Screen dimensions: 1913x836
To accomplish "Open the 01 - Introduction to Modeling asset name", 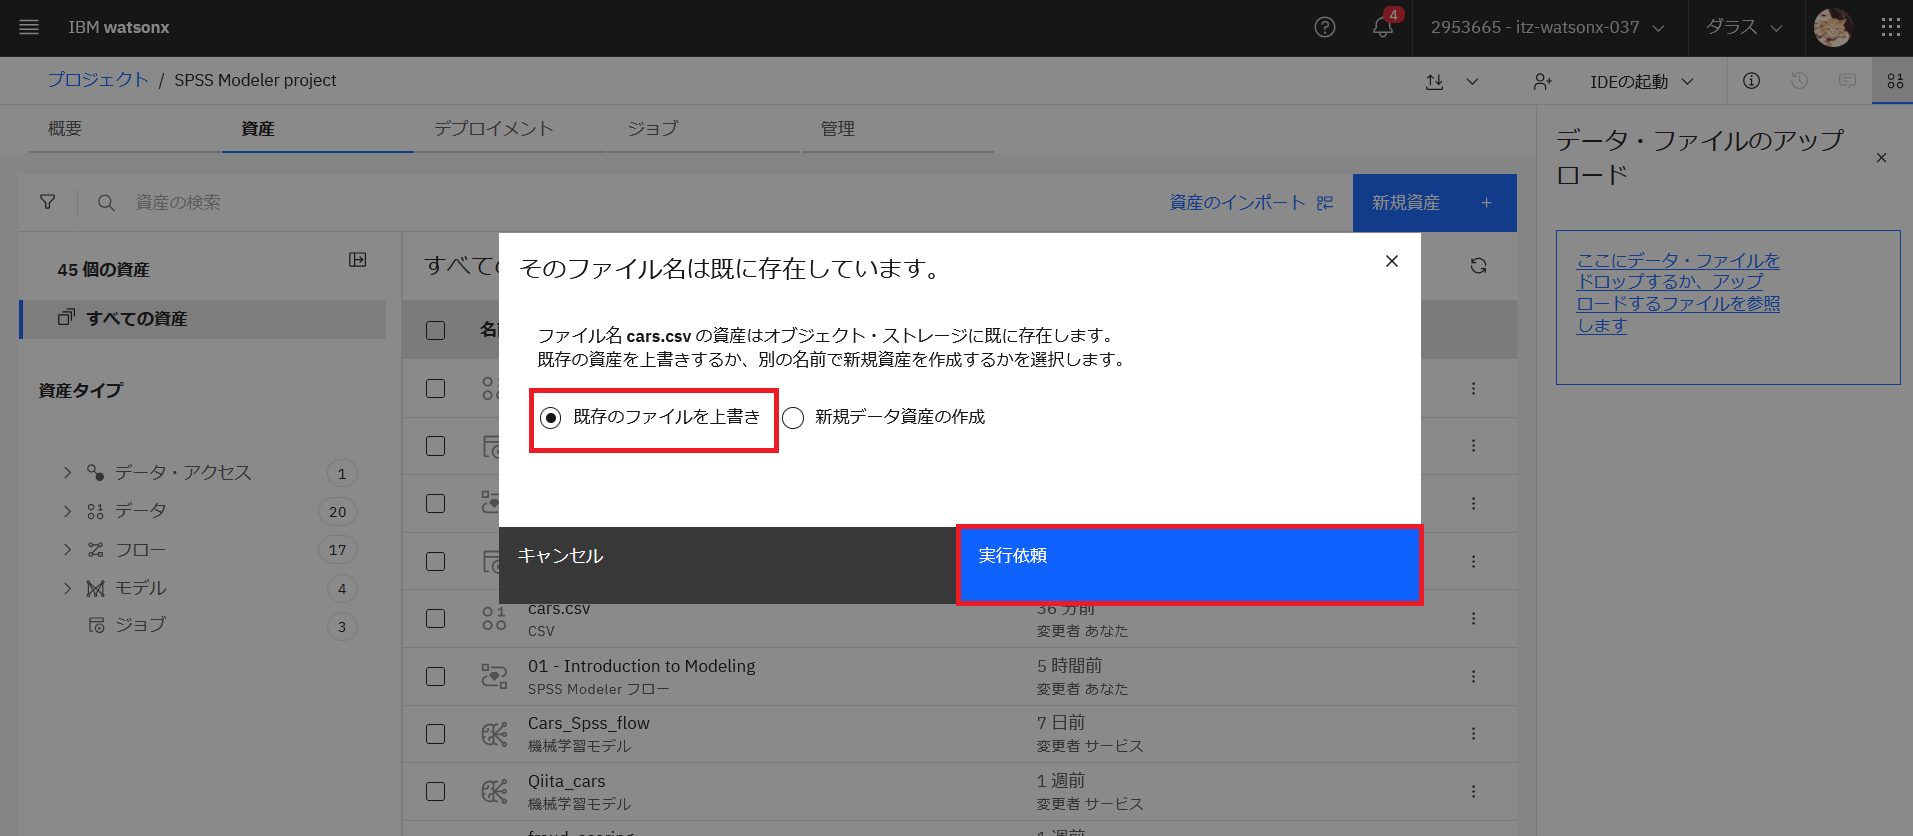I will pos(641,666).
